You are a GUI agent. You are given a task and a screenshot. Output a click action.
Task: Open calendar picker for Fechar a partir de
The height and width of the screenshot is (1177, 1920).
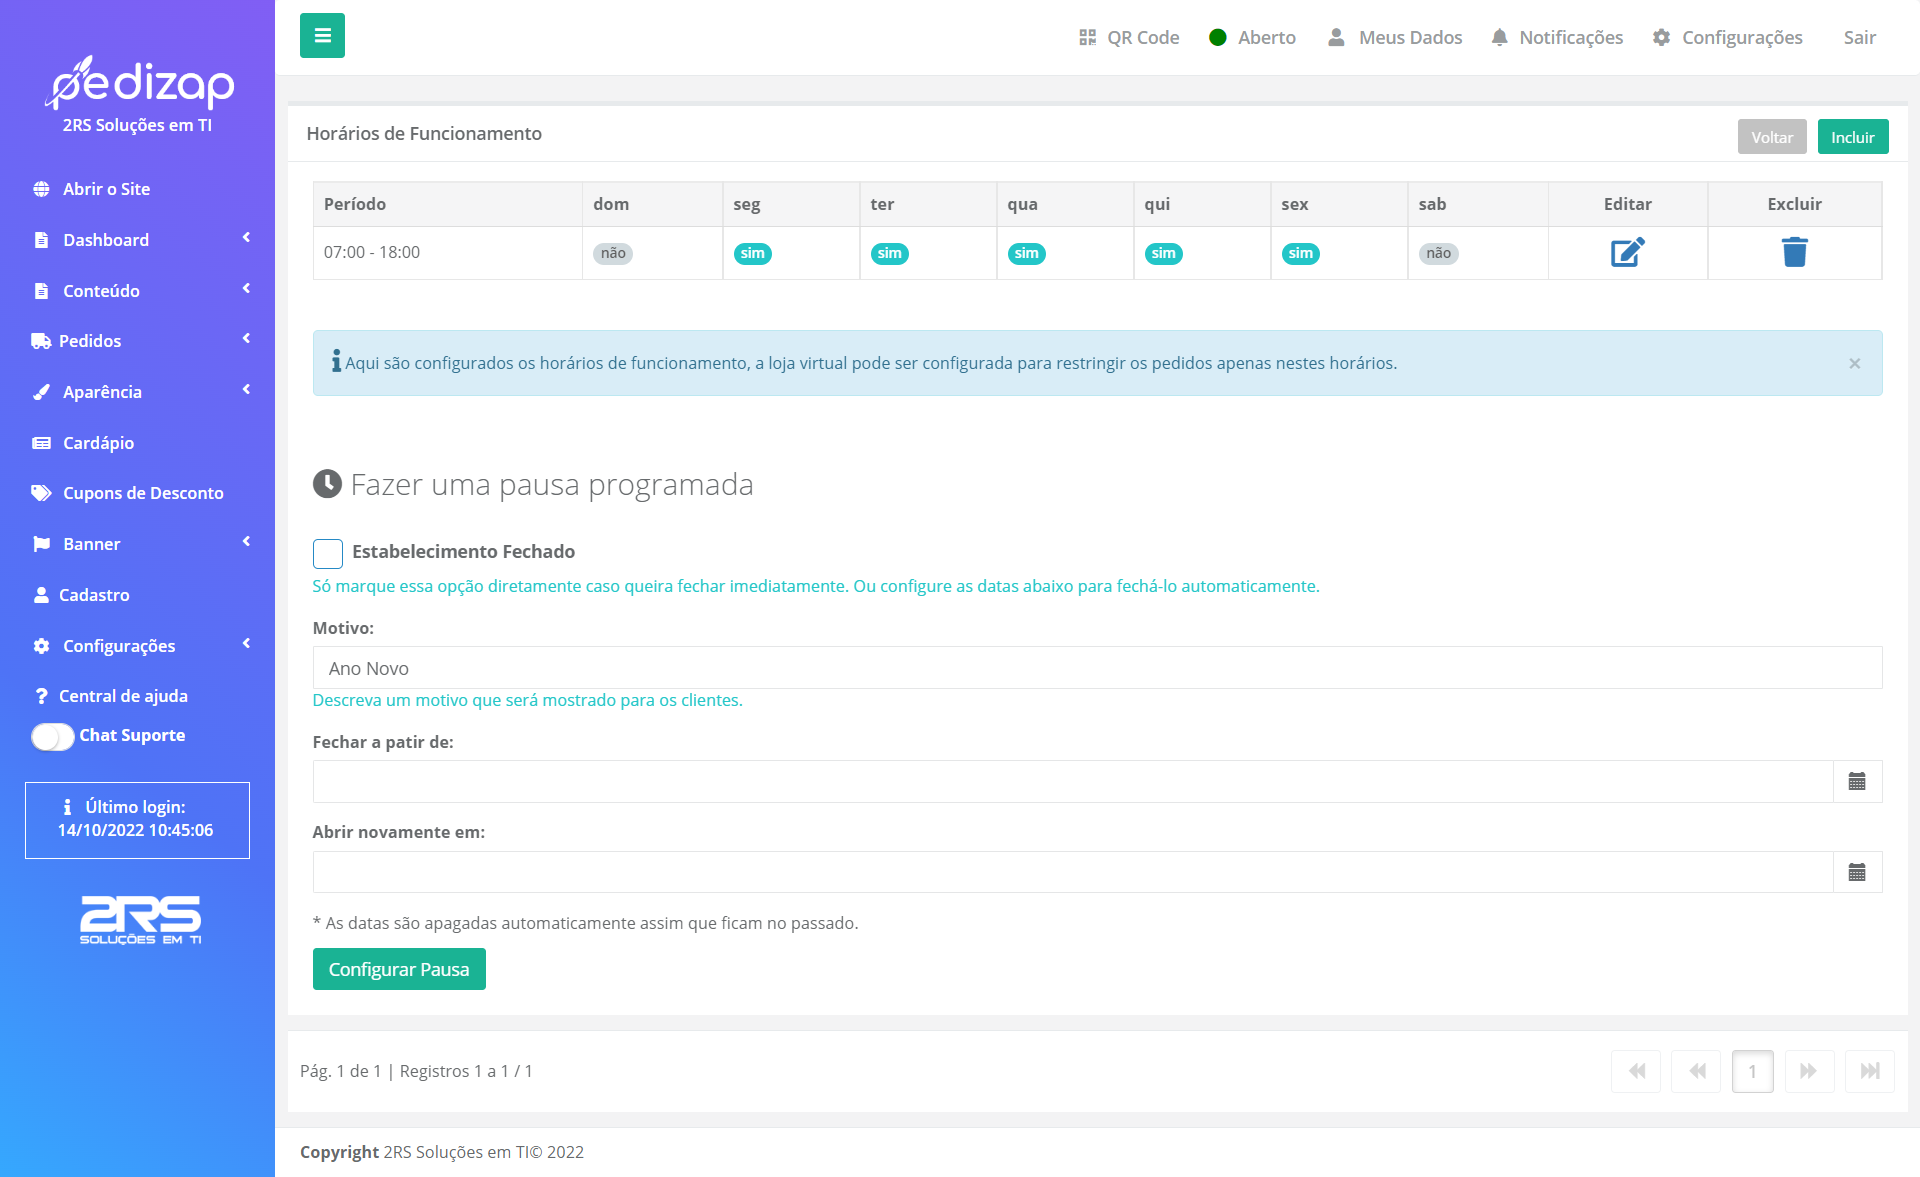[1857, 782]
